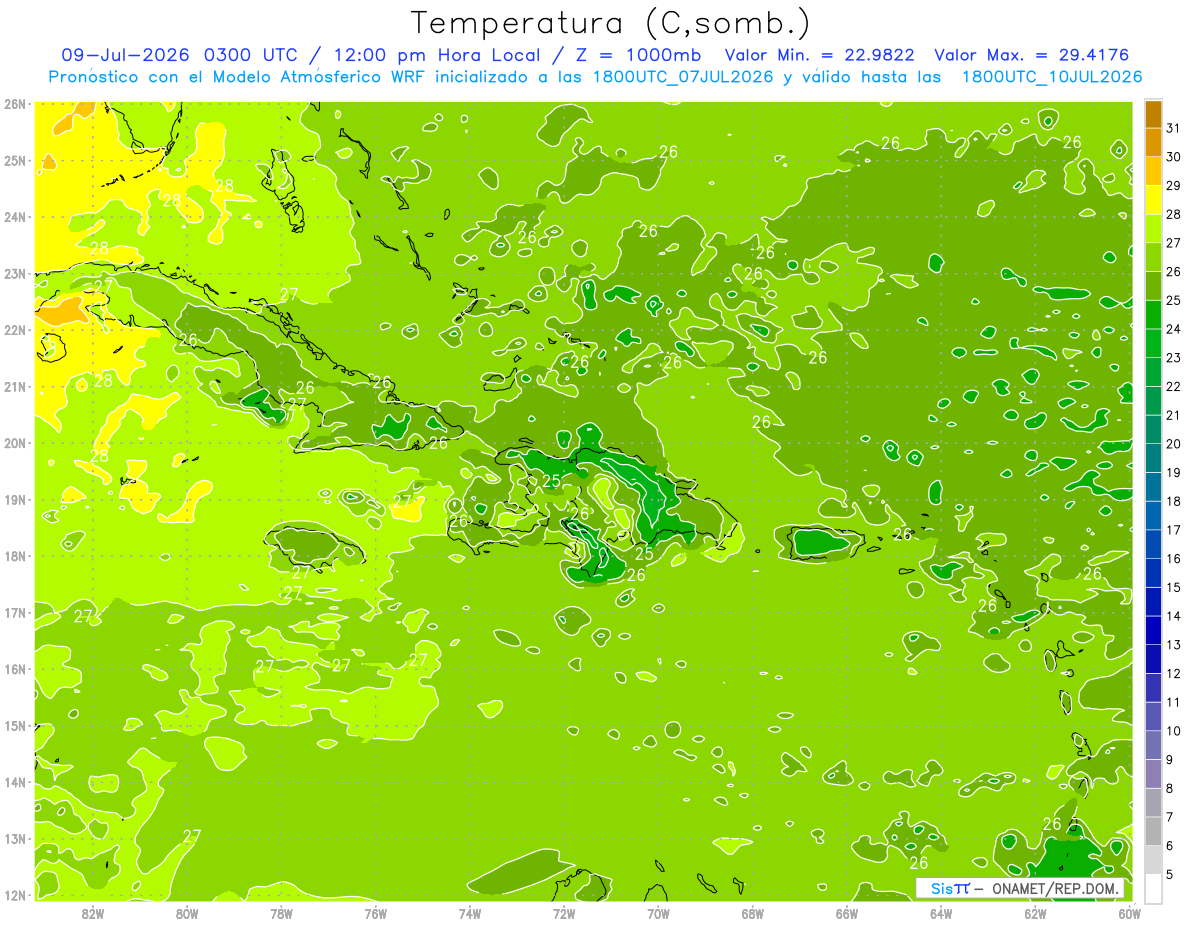
Task: Click the 80W longitude axis label
Action: [187, 914]
